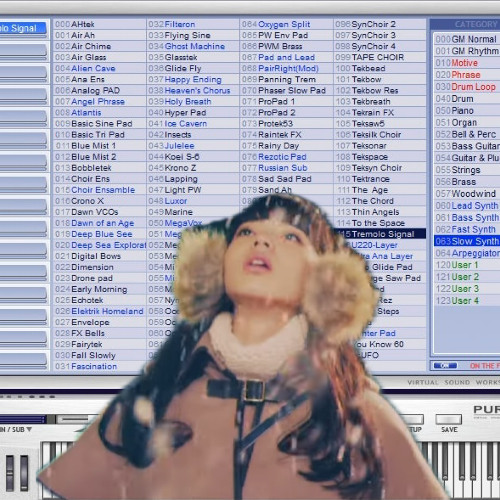Screen dimensions: 500x500
Task: Load preset 067 Pad and Lead
Action: coord(286,57)
